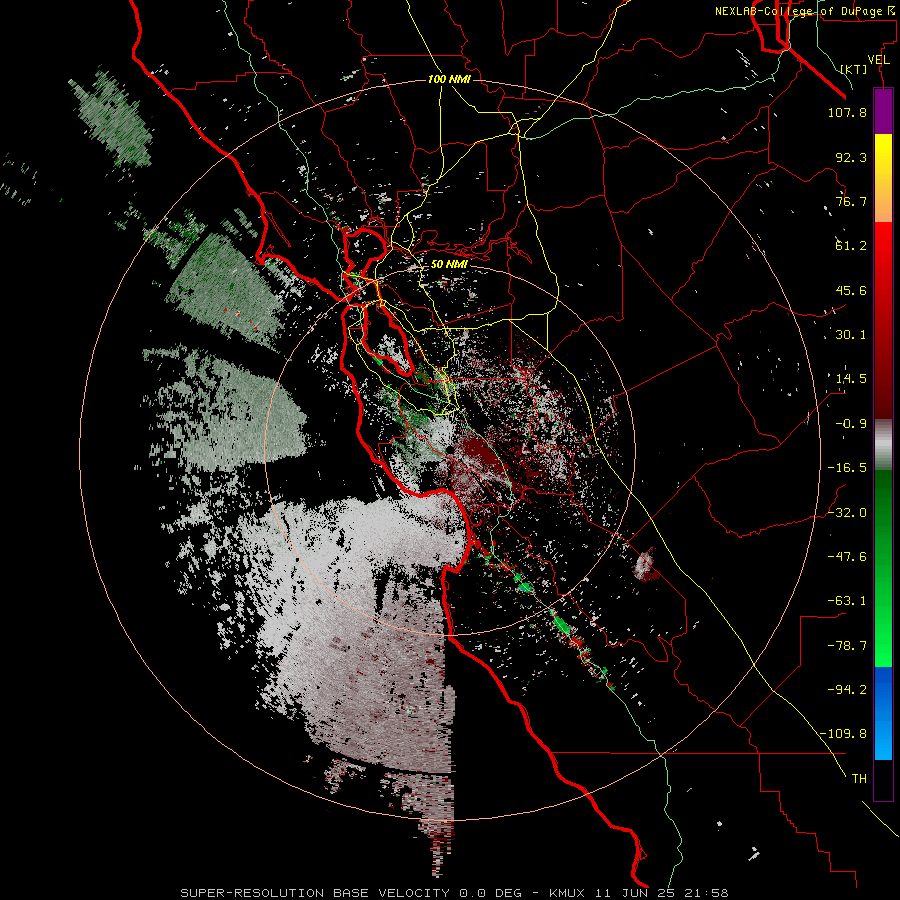Pick the yellow-orange segment of velocity scale
This screenshot has width=900, height=900.
(x=883, y=178)
